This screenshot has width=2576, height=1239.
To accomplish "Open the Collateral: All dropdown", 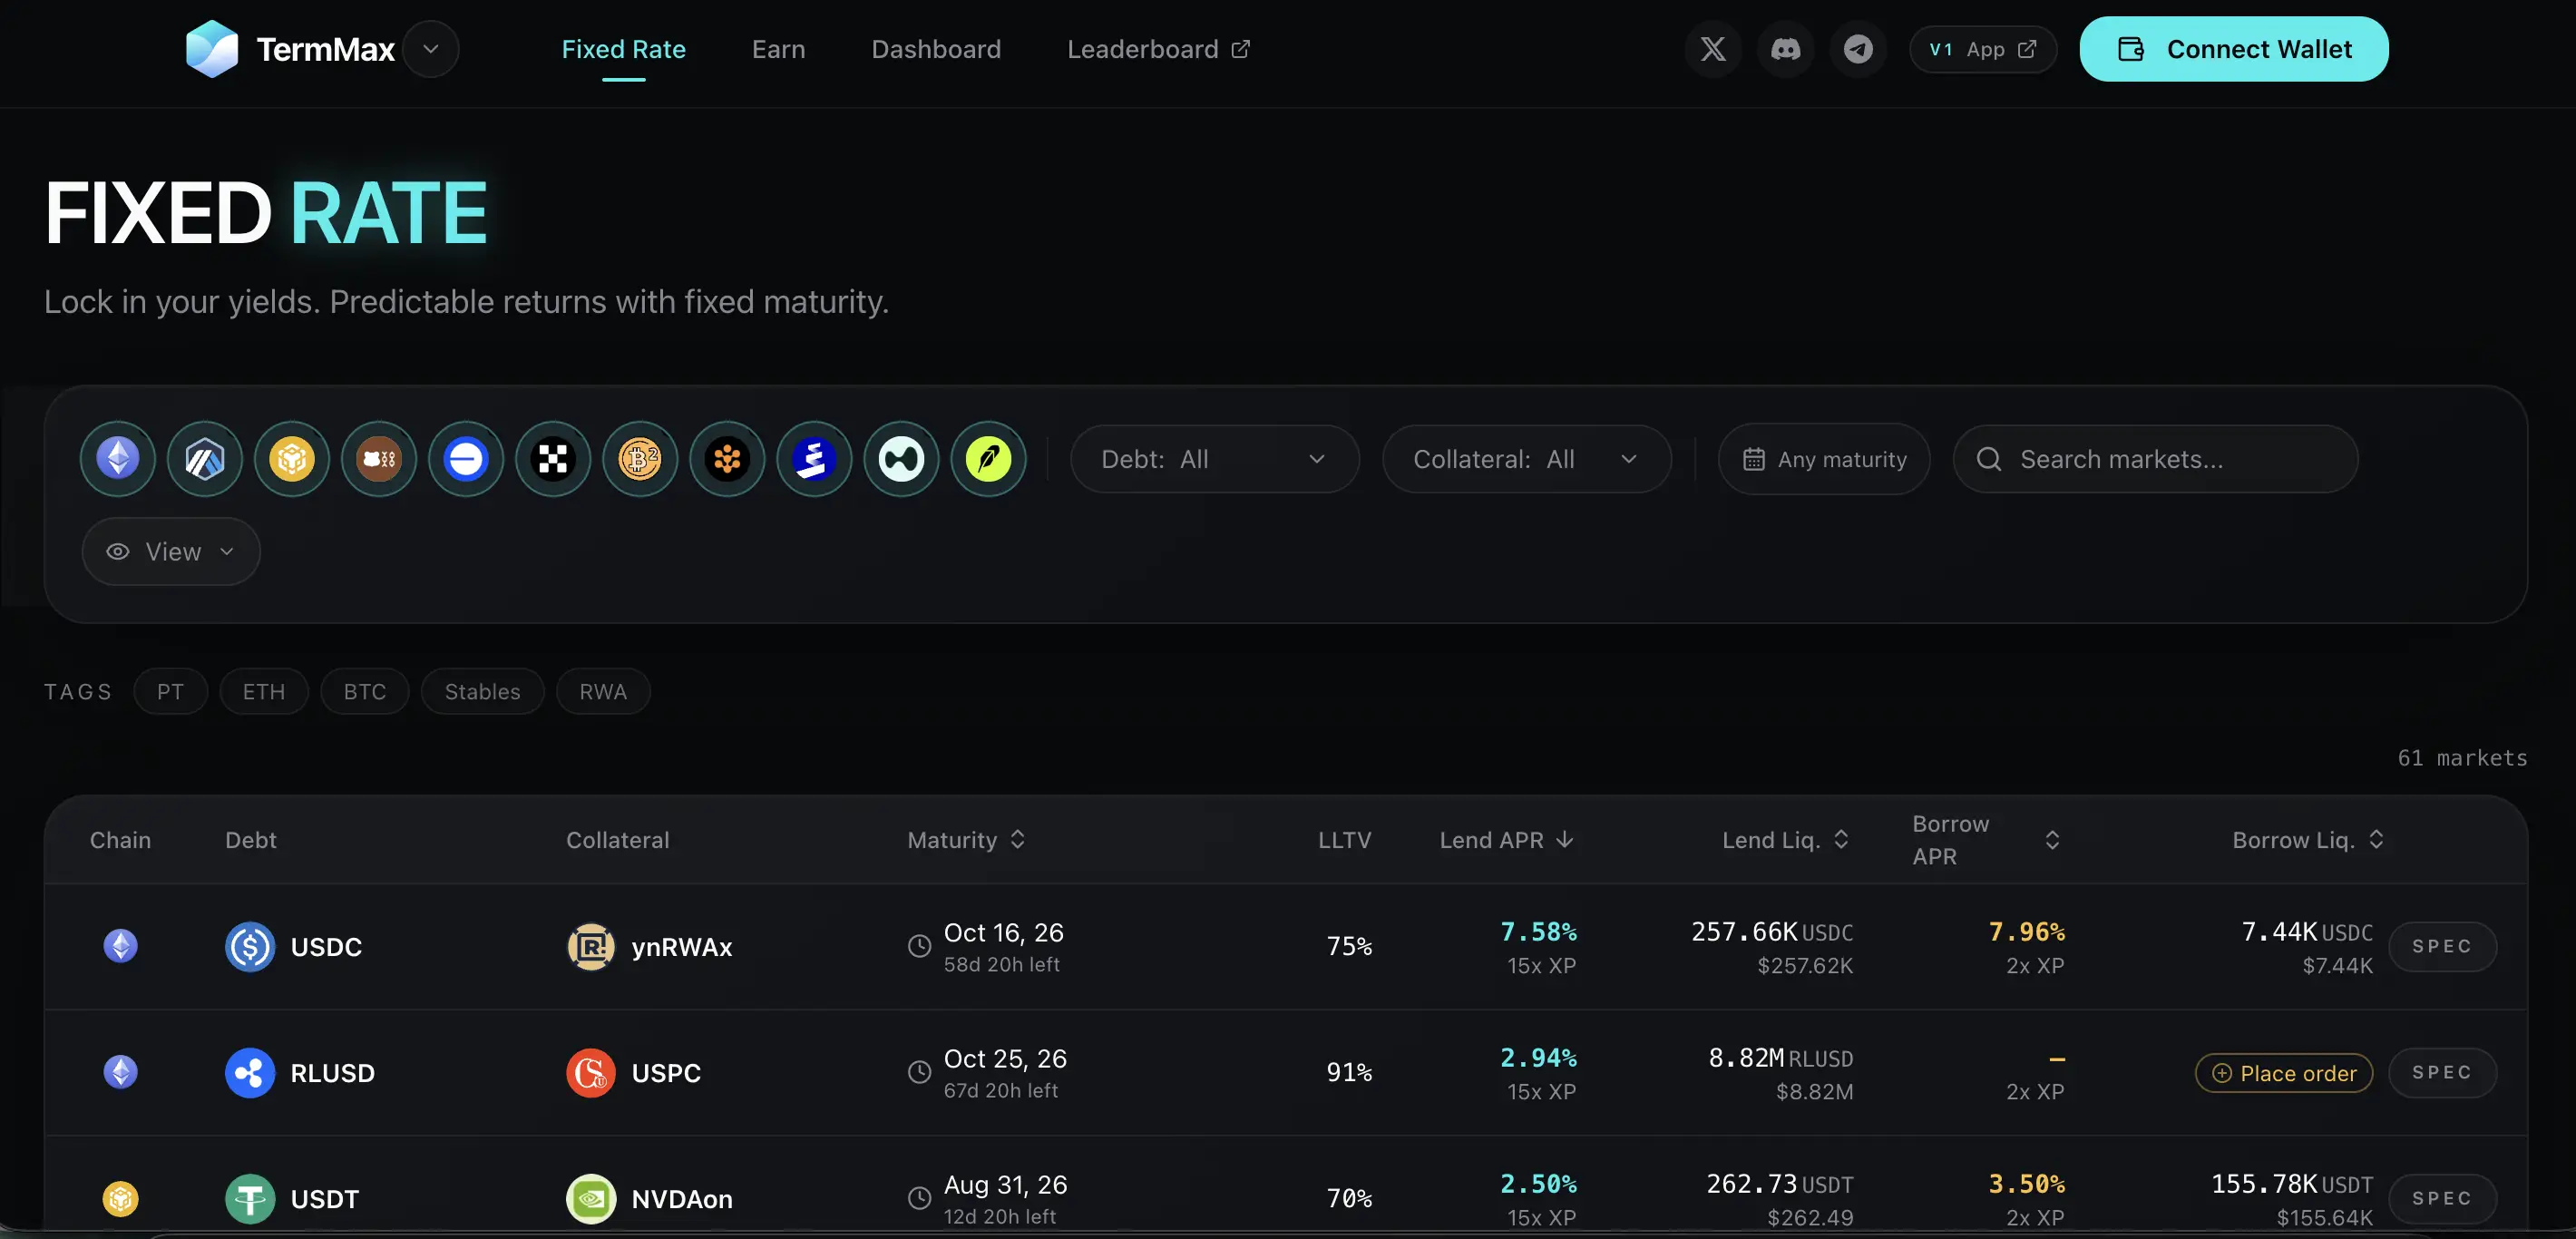I will (1526, 459).
